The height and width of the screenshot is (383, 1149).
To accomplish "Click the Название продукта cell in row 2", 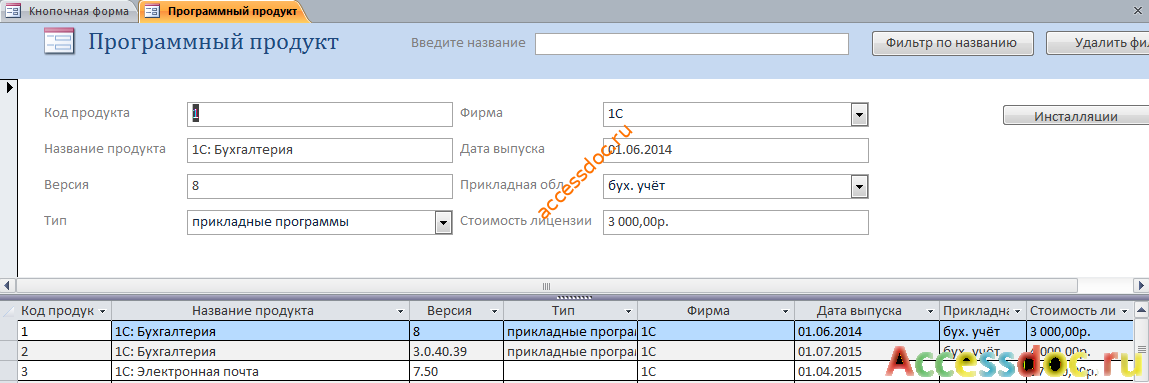I will [260, 352].
